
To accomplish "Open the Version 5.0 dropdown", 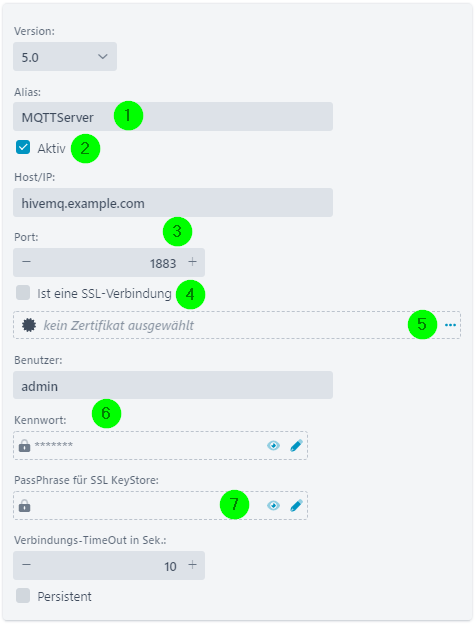I will coord(65,57).
